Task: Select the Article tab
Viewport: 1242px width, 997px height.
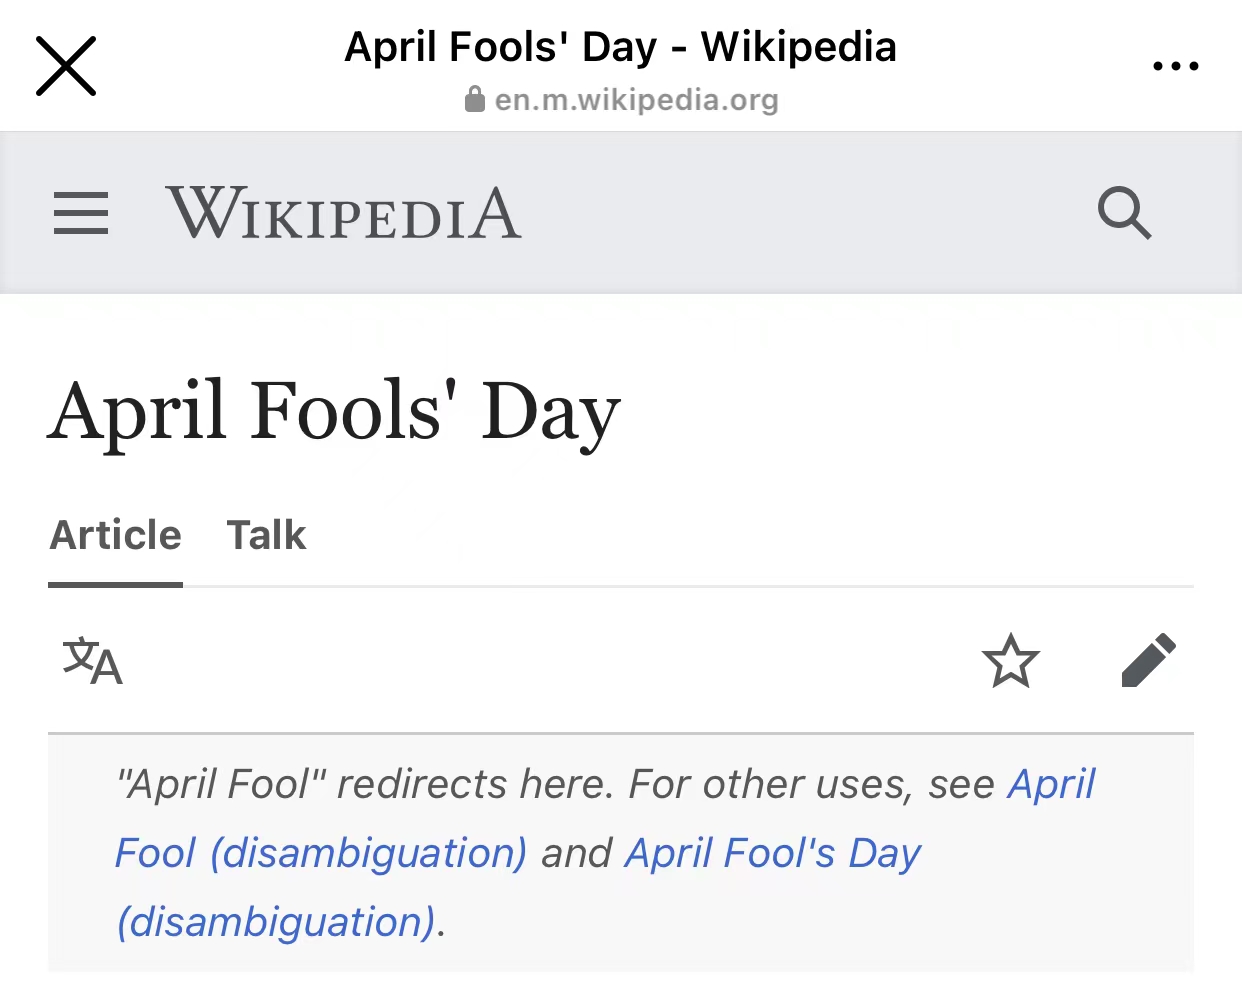Action: point(116,536)
